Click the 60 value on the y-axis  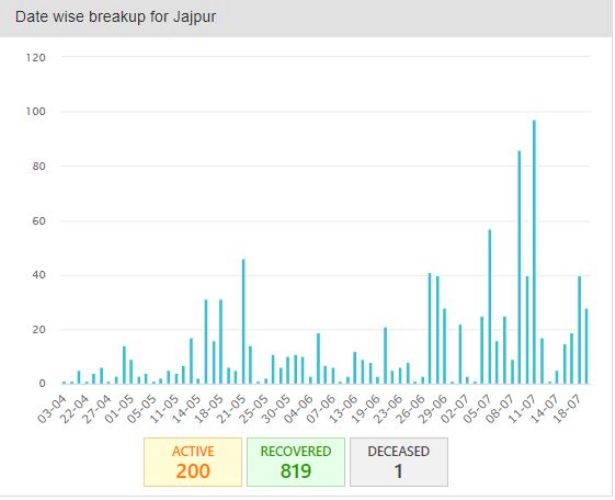[x=39, y=220]
